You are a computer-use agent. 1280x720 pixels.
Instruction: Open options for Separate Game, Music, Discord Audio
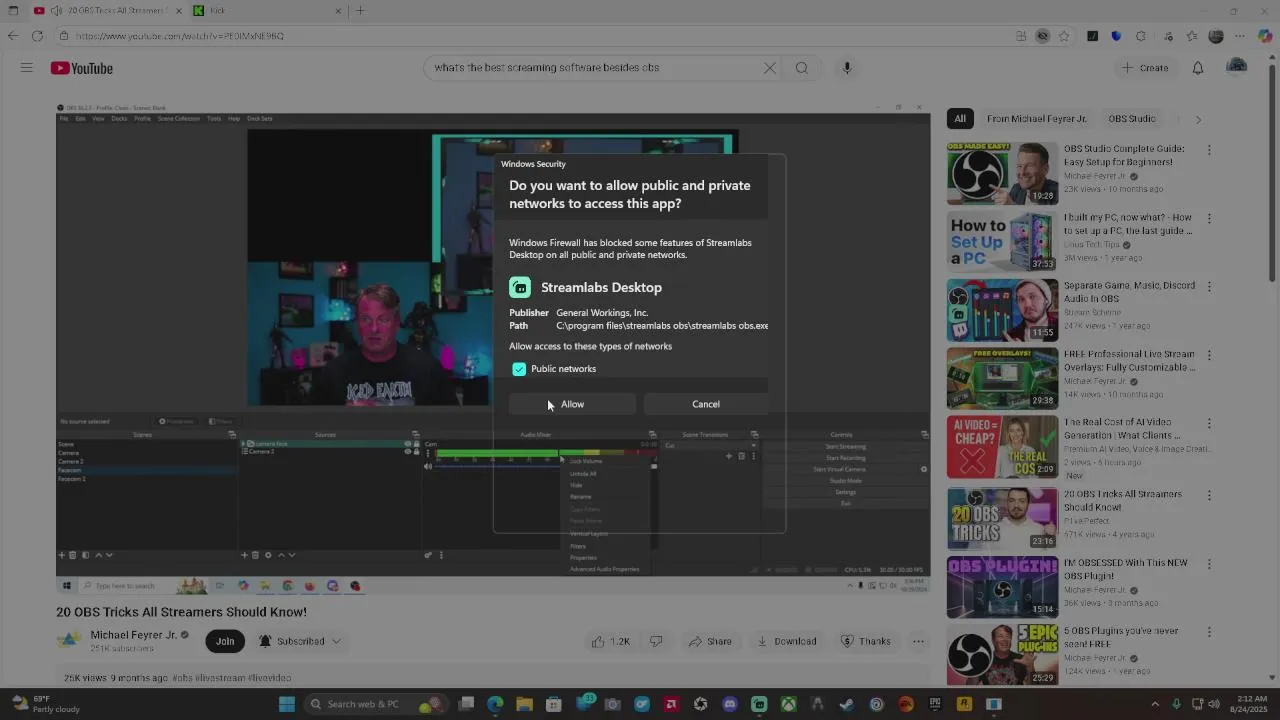pyautogui.click(x=1209, y=286)
